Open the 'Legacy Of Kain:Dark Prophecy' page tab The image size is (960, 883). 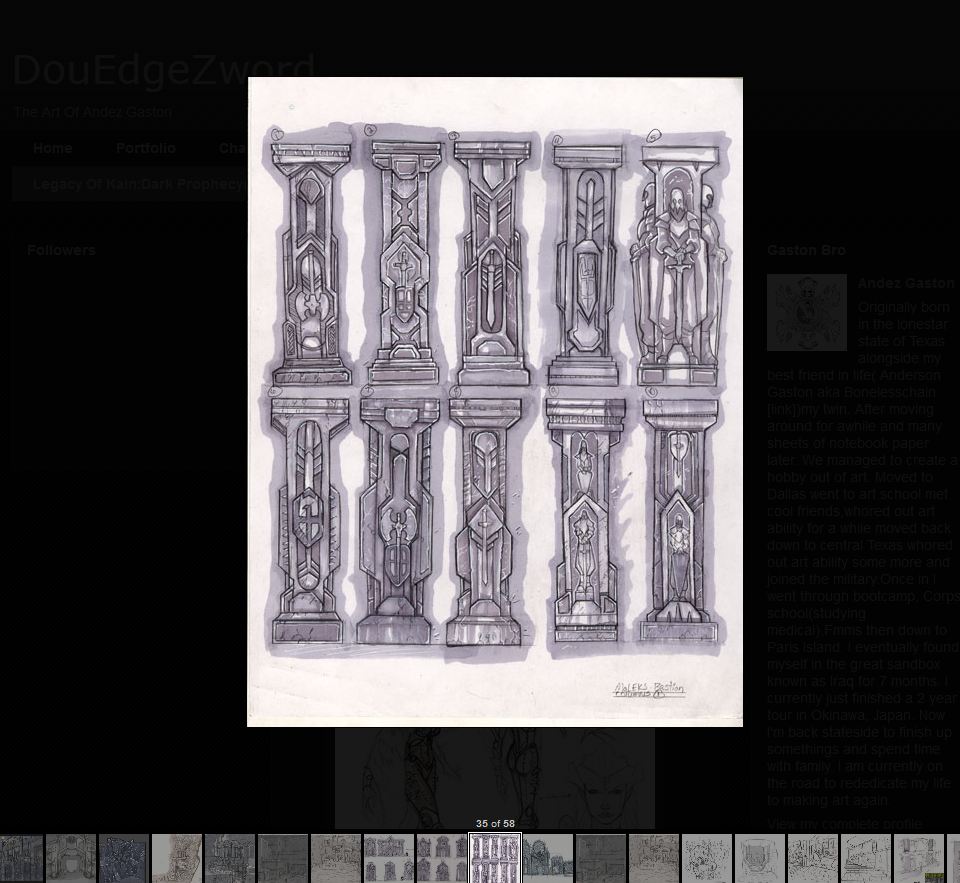coord(138,184)
